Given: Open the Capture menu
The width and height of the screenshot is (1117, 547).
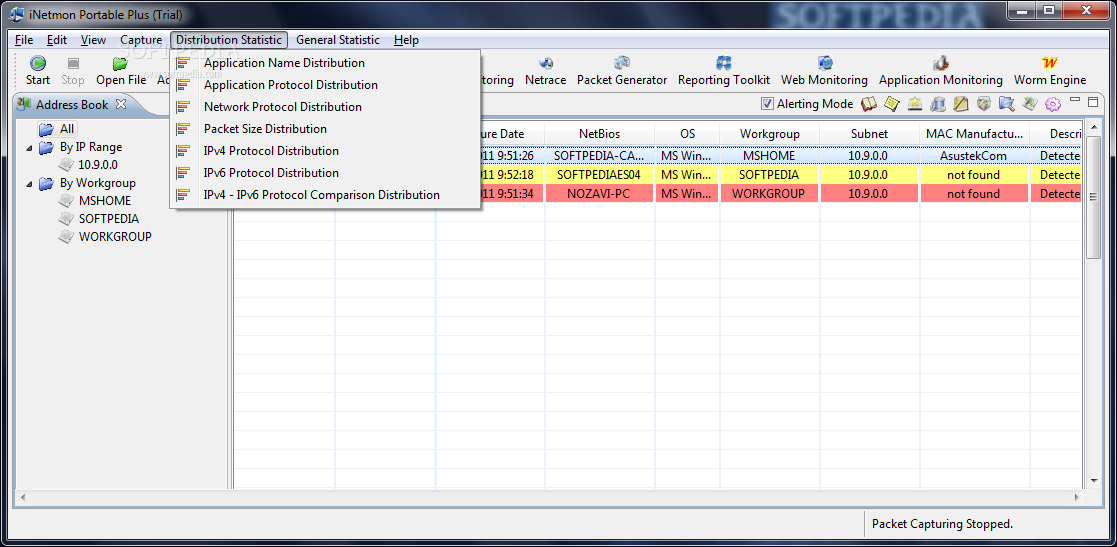Looking at the screenshot, I should [x=141, y=40].
